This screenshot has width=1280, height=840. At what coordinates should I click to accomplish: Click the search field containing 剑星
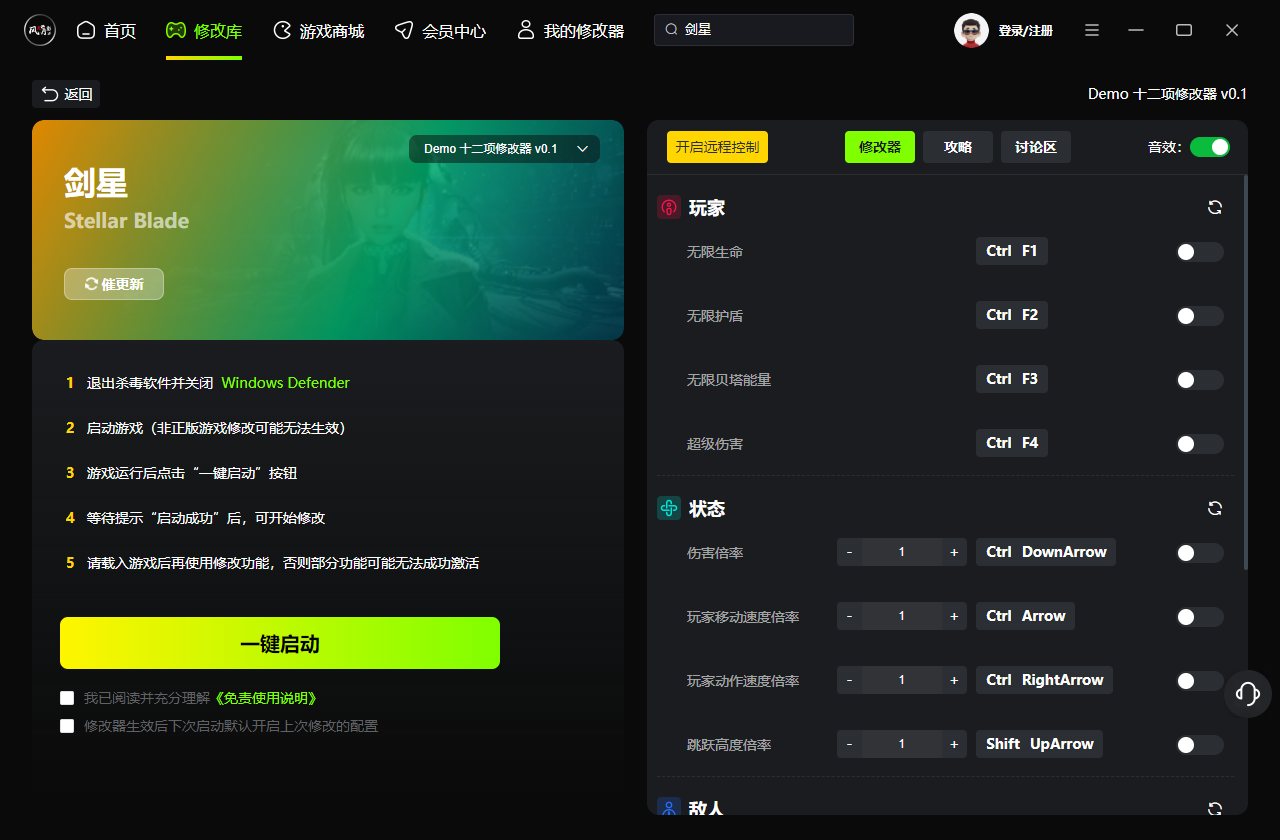coord(754,30)
